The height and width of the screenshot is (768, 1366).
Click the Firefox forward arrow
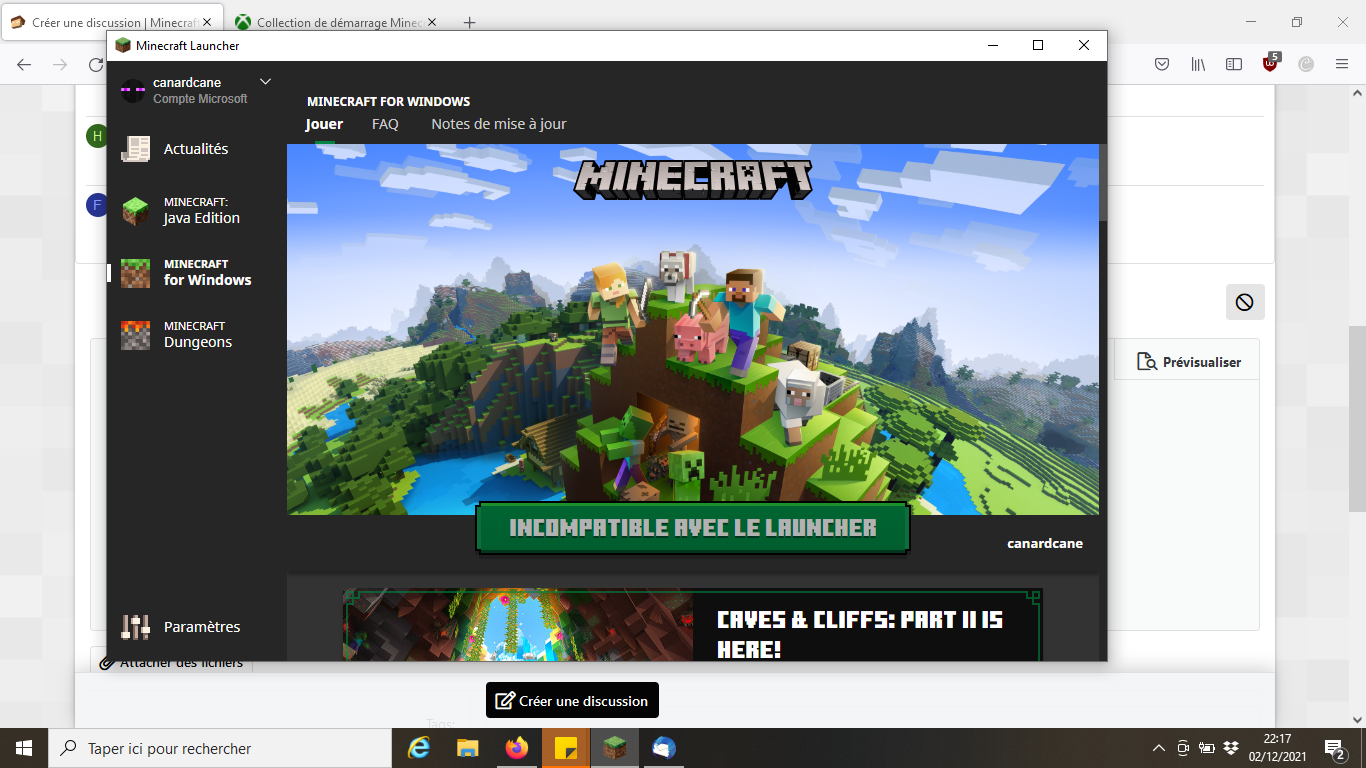[x=60, y=64]
